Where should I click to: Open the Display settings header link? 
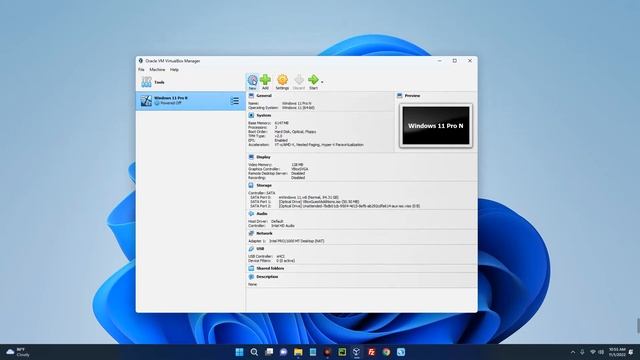click(x=263, y=157)
